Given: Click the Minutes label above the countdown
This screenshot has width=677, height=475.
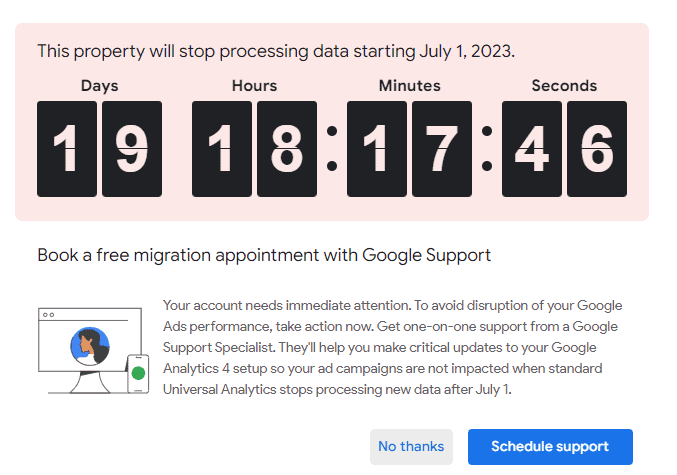Looking at the screenshot, I should coord(409,86).
